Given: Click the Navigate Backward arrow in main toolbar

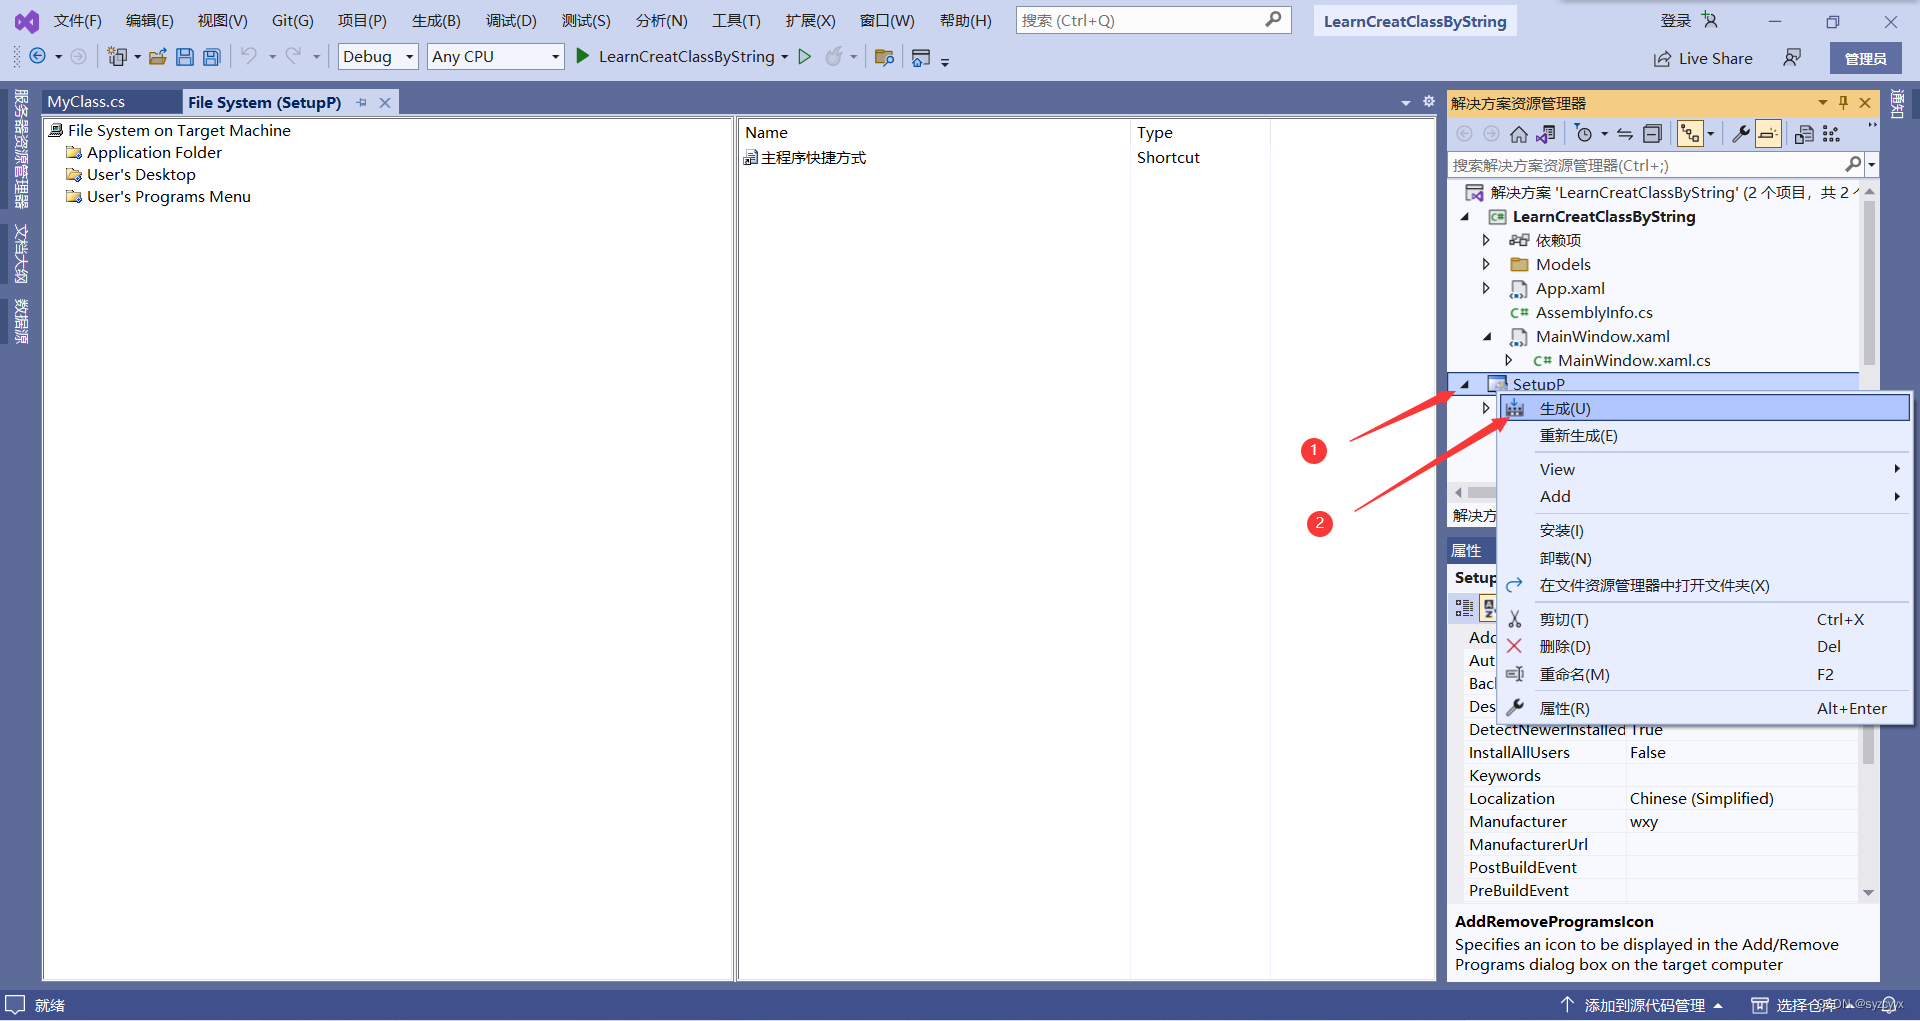Looking at the screenshot, I should [x=38, y=57].
